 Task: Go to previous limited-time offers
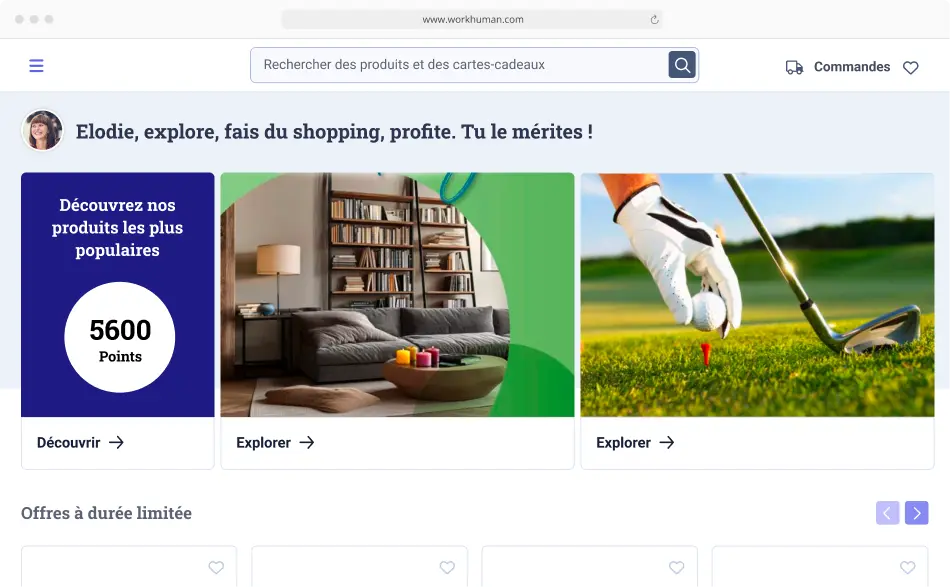[x=888, y=513]
